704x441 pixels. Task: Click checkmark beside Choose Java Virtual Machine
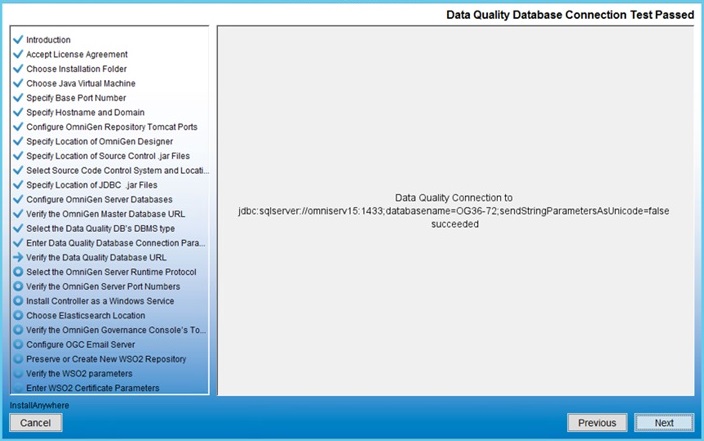pyautogui.click(x=18, y=83)
